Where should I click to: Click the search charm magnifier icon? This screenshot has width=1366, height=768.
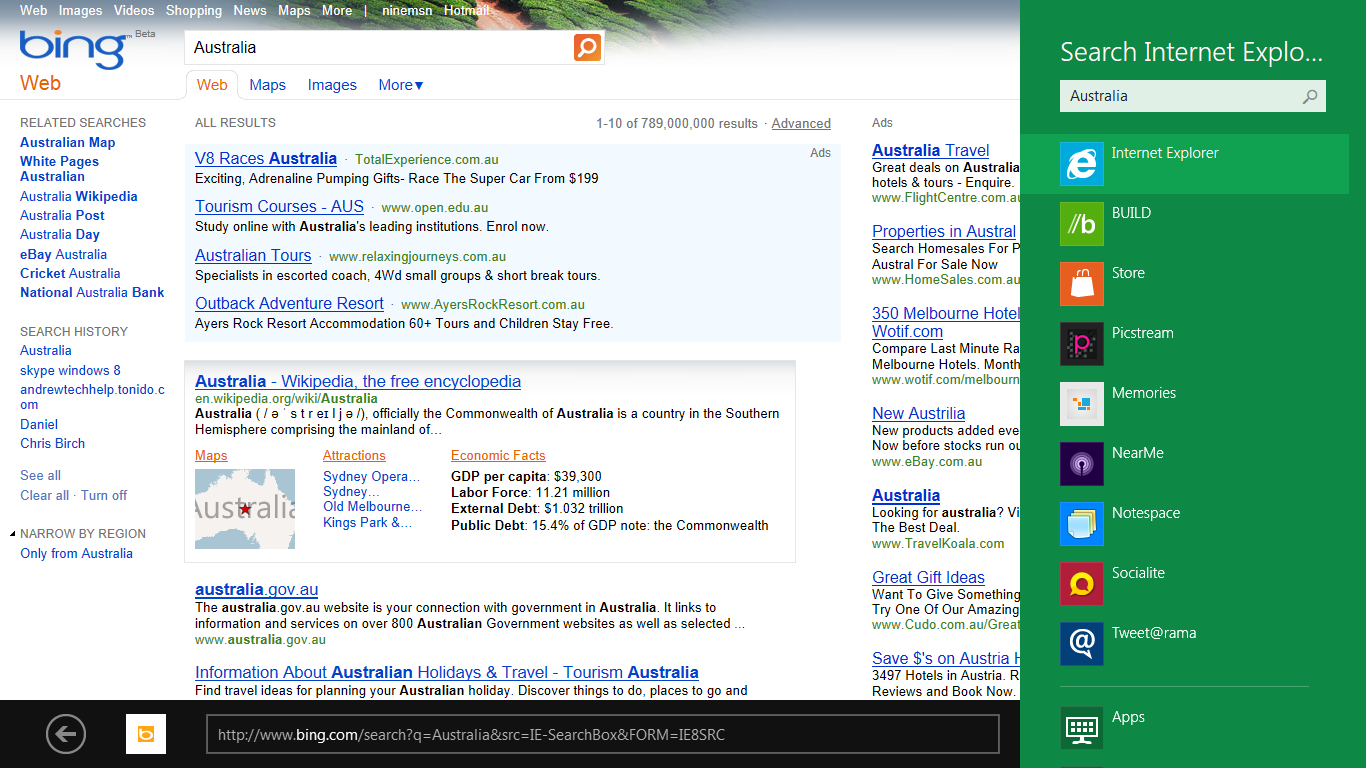click(1310, 96)
